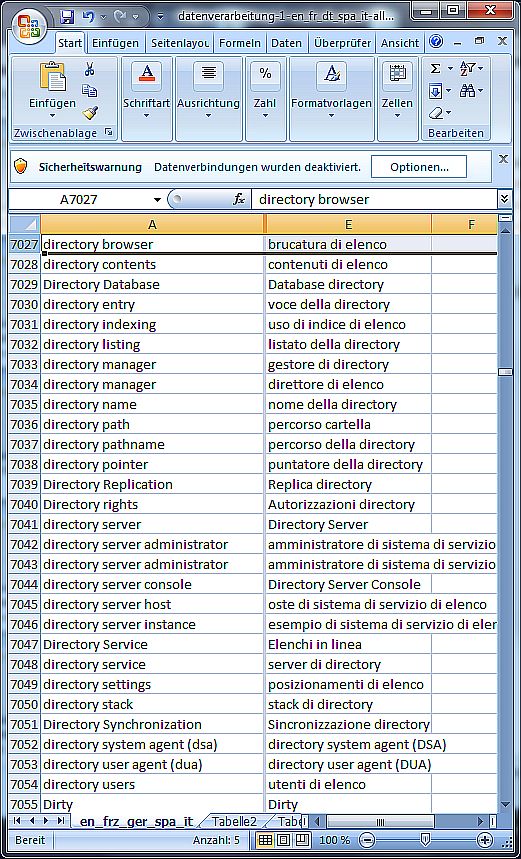Go to first sheet navigation arrow

[17, 821]
